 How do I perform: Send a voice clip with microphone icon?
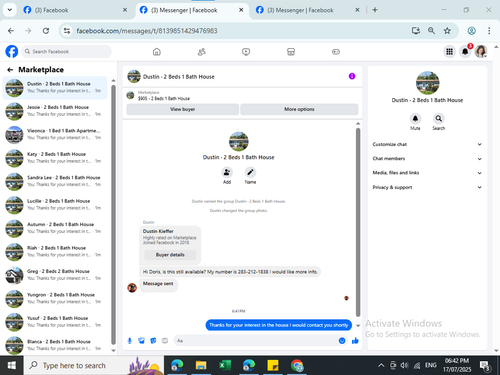130,341
